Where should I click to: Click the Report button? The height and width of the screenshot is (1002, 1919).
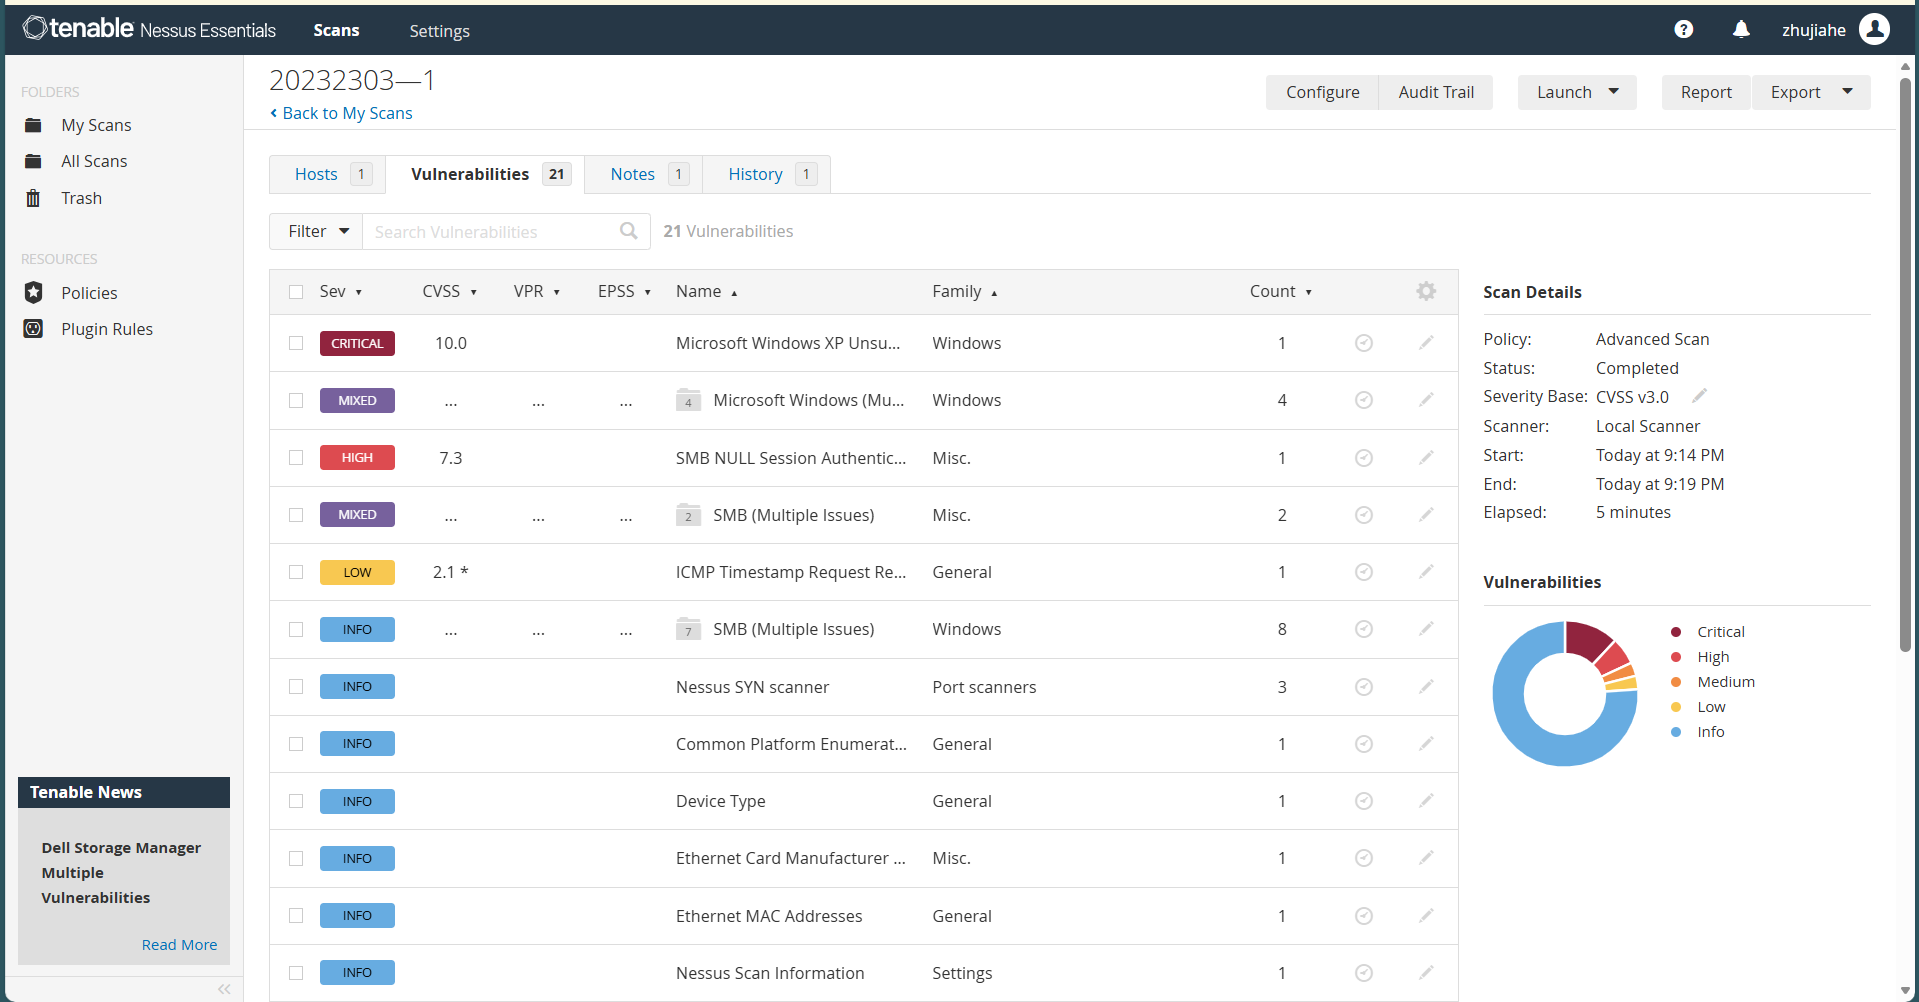pos(1706,92)
